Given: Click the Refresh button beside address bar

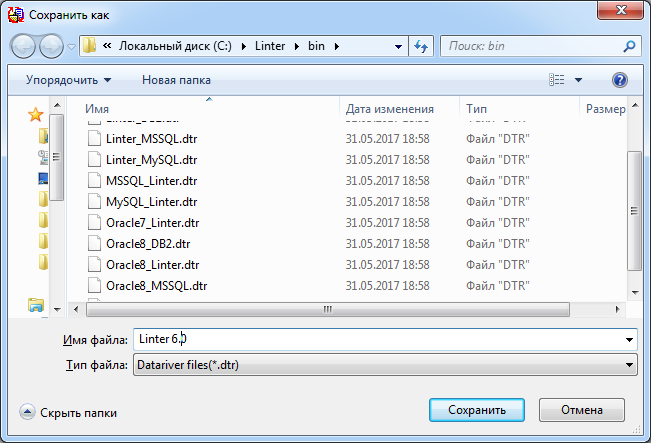Looking at the screenshot, I should (421, 46).
